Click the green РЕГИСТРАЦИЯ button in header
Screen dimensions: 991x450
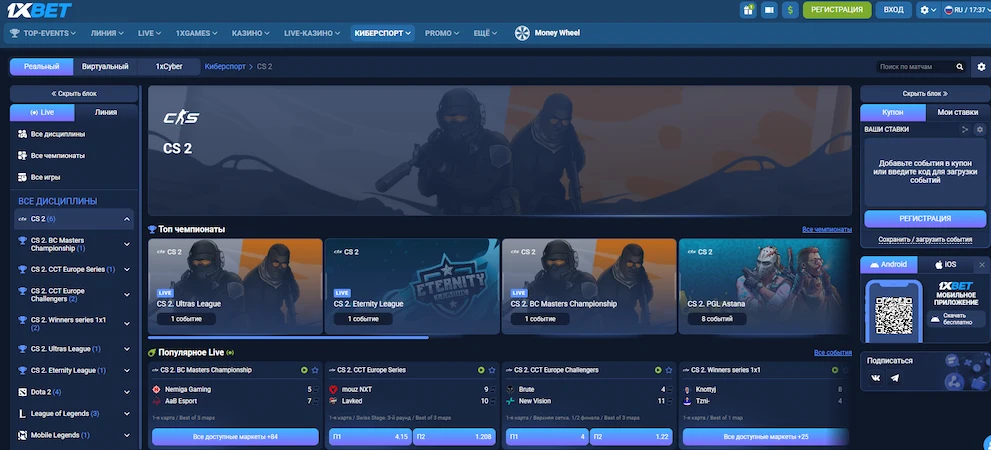837,9
